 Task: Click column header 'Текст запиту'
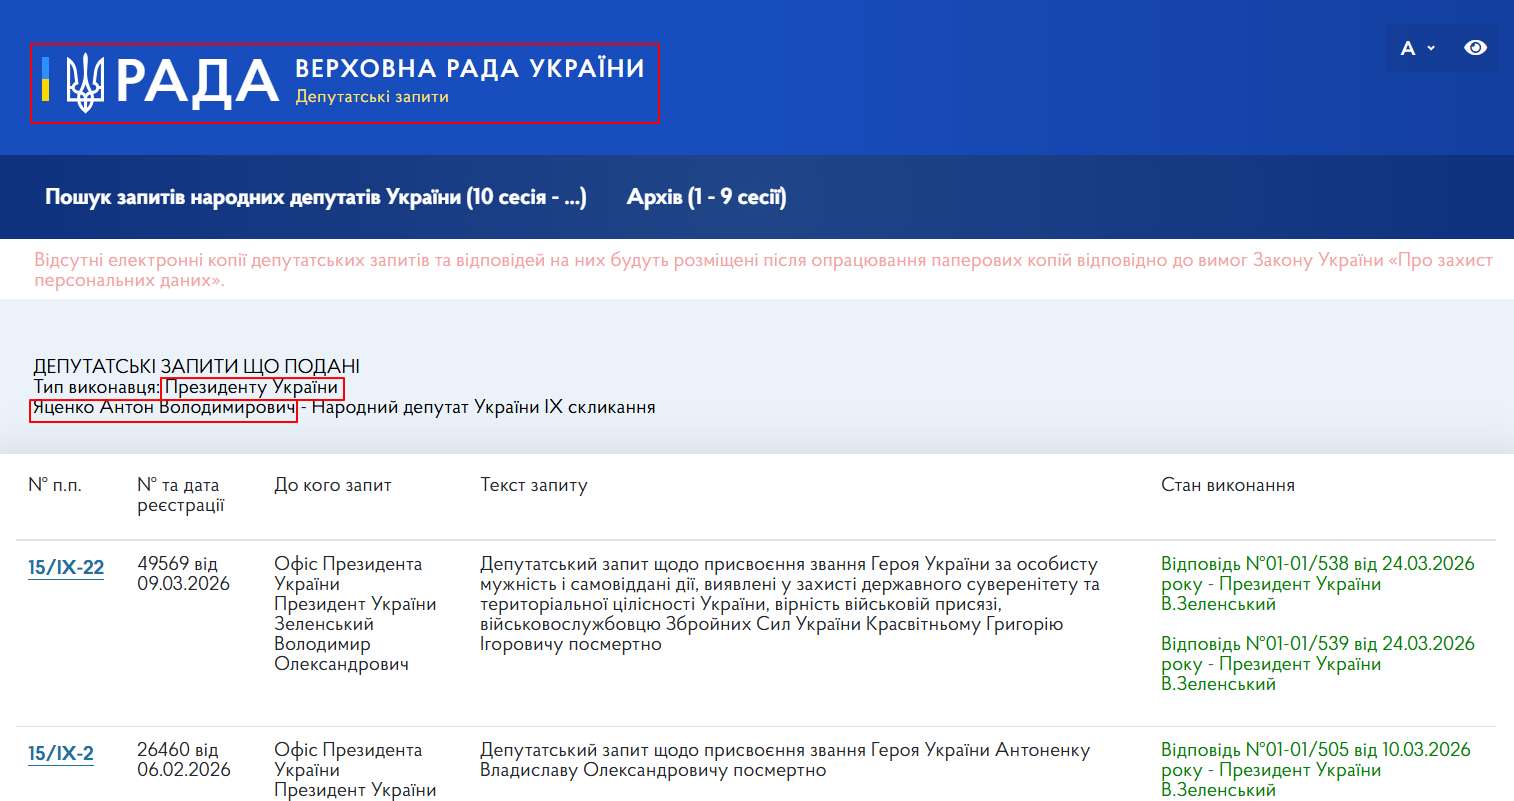coord(534,485)
